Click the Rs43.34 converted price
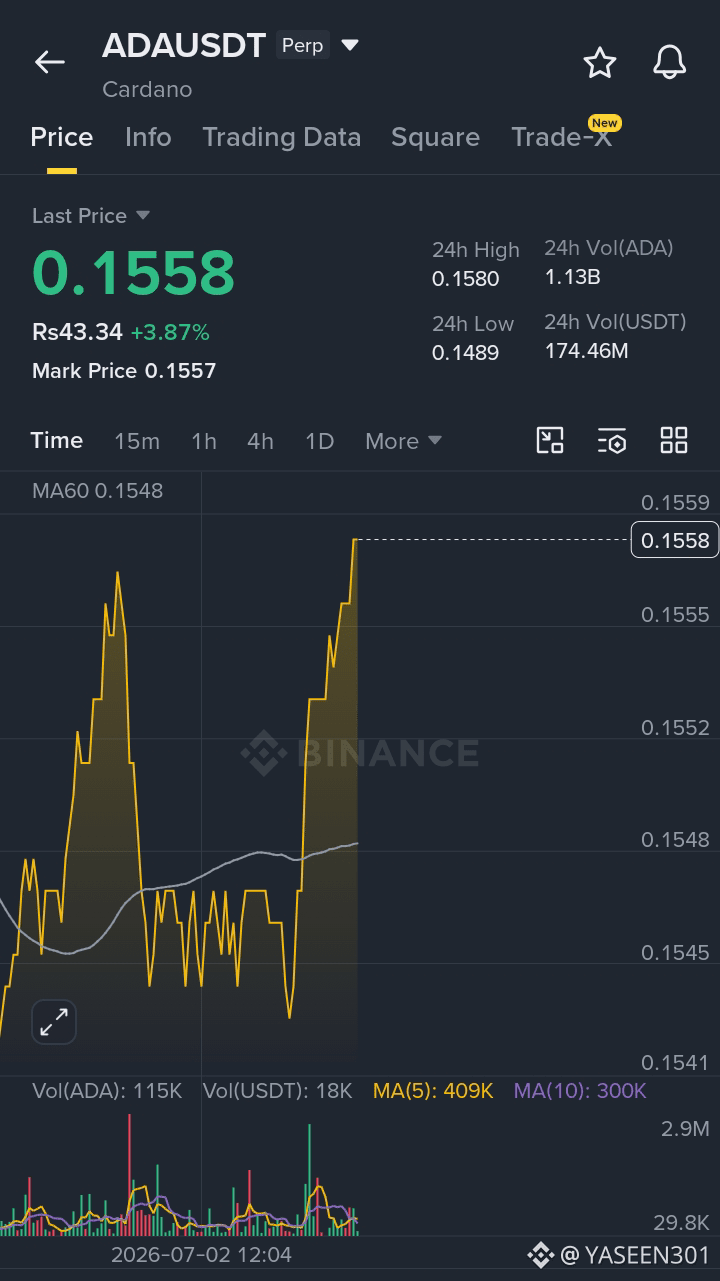 (77, 332)
